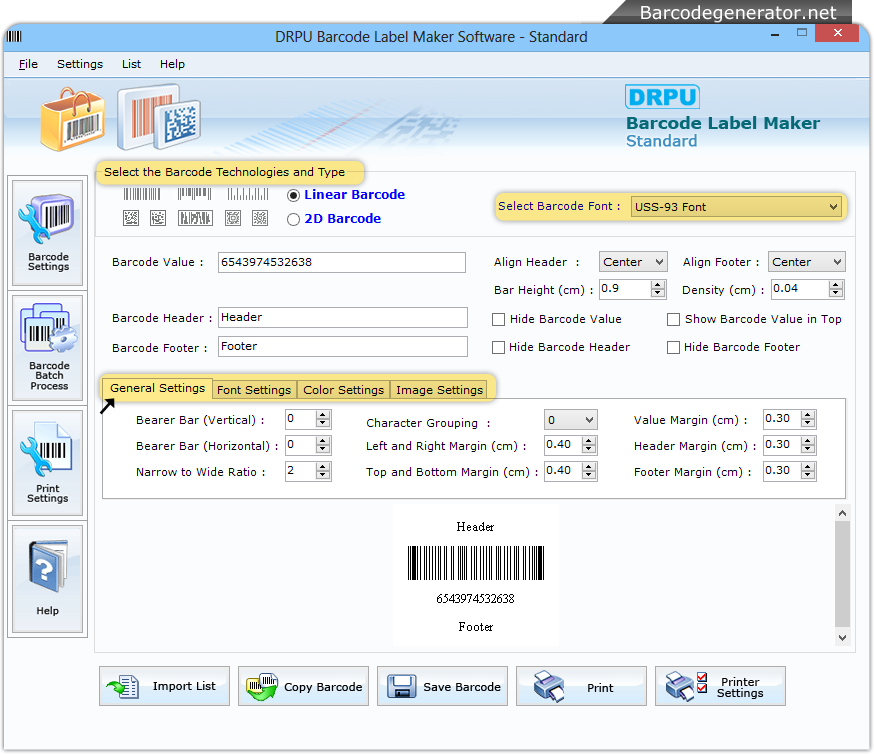Click the Copy Barcode button
This screenshot has height=754, width=874.
(x=303, y=686)
